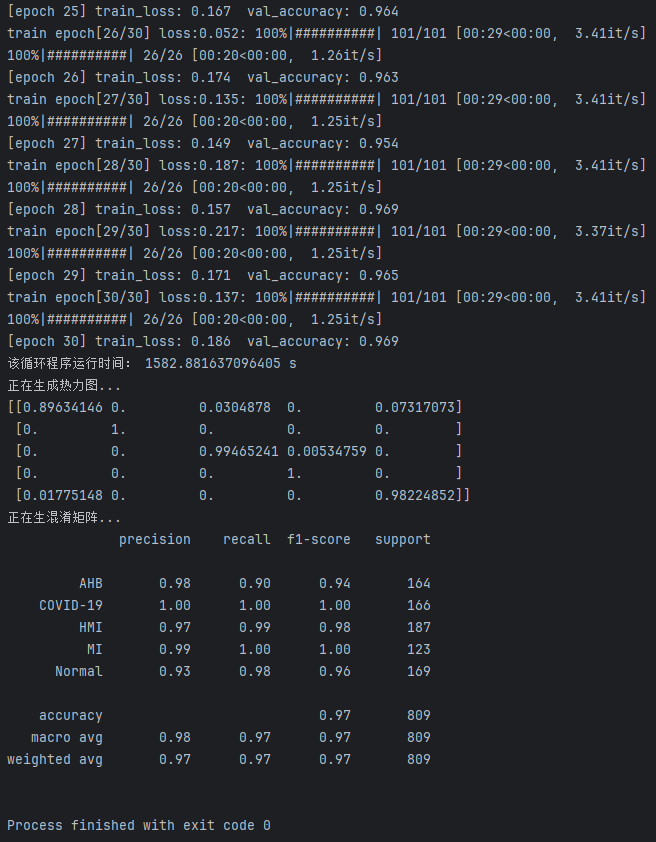656x842 pixels.
Task: Click the 'AHB' class row label
Action: pos(90,583)
